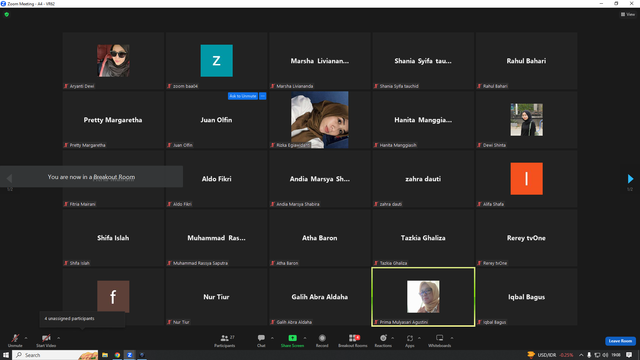Click the Zoom taskbar icon

pos(129,355)
